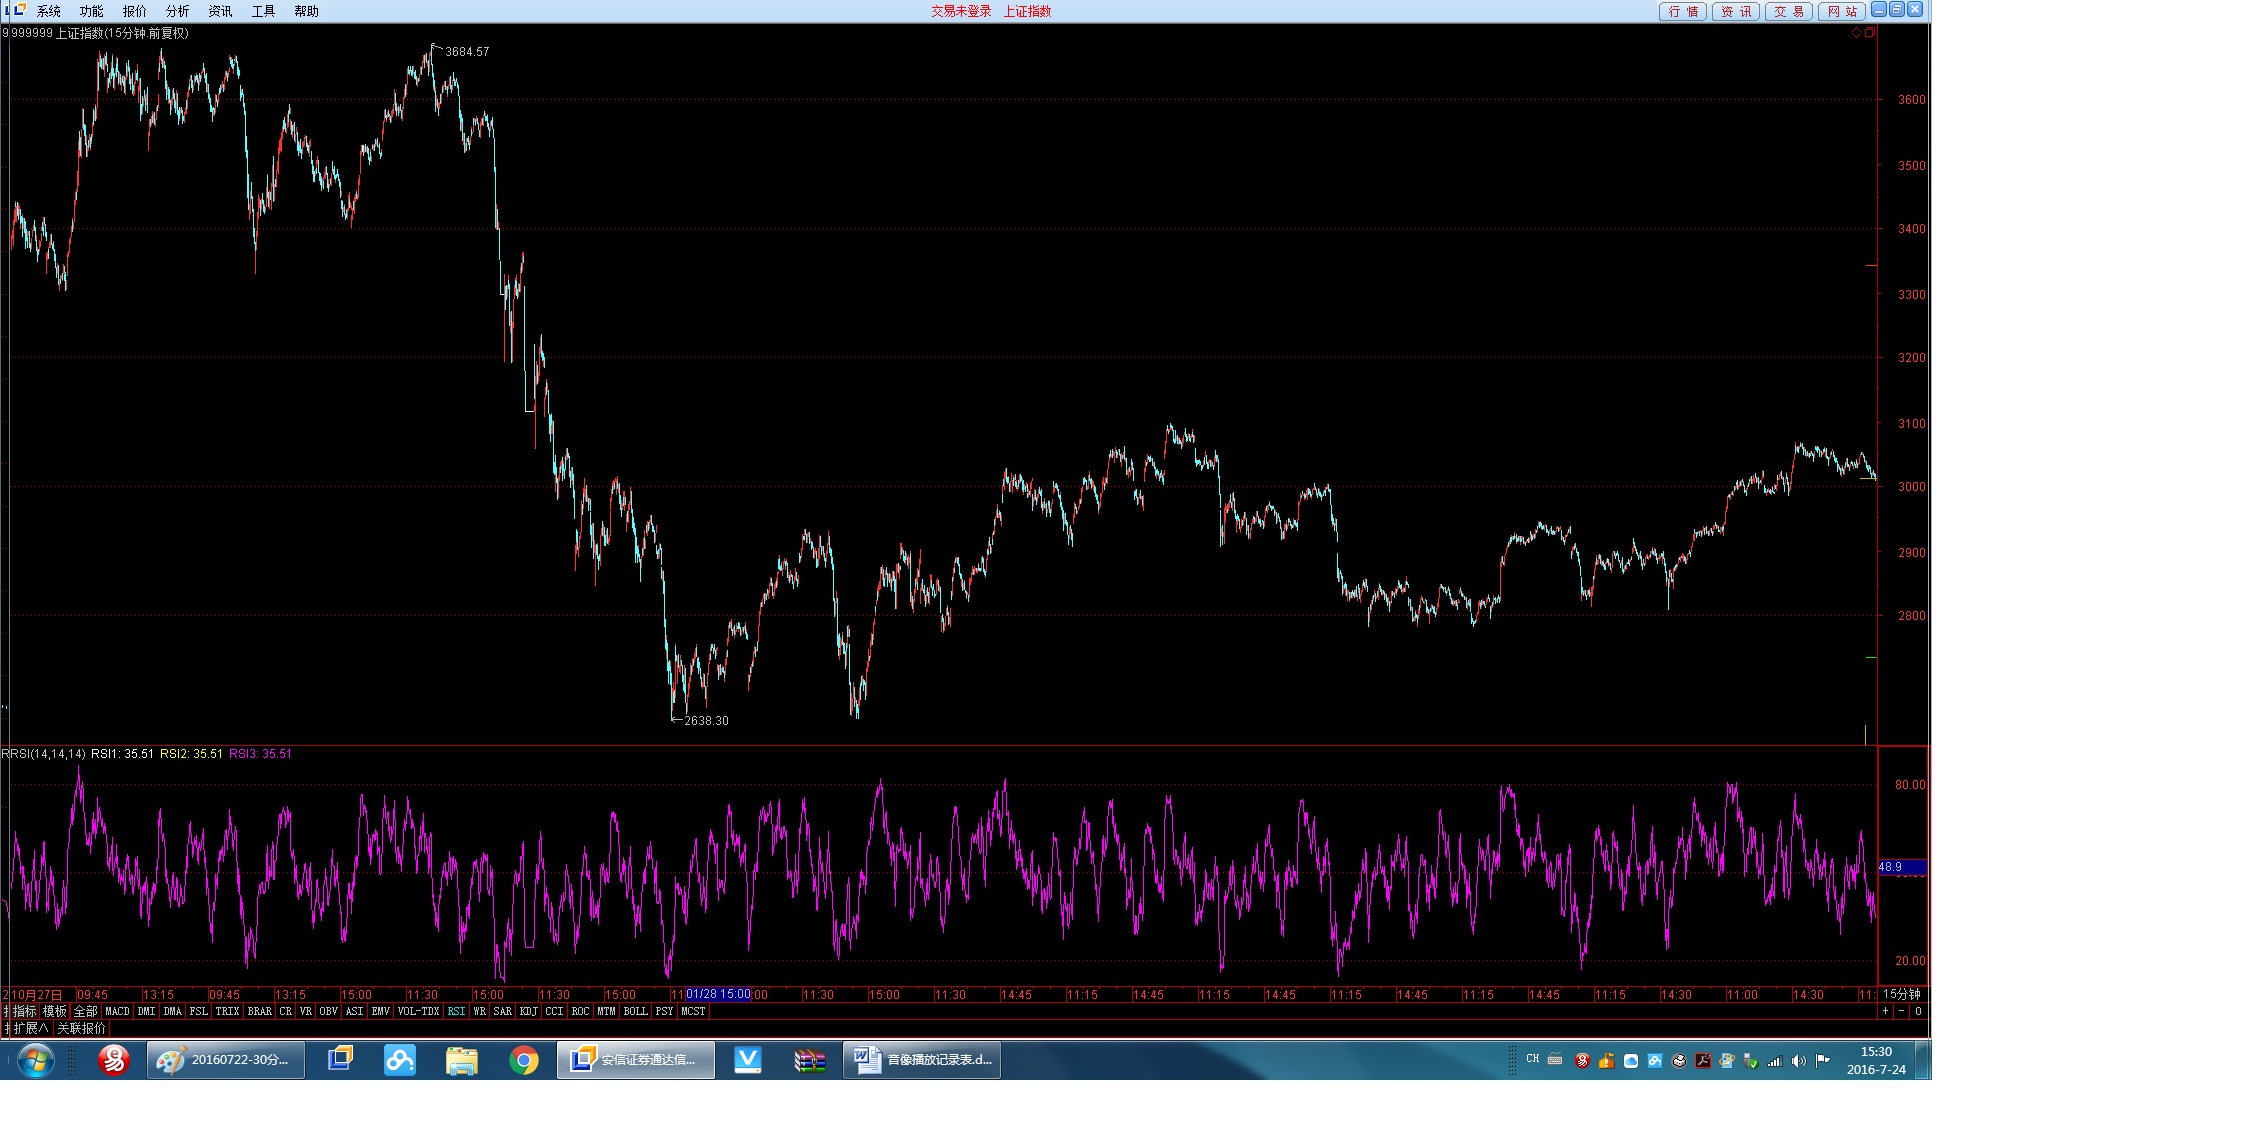This screenshot has height=1137, width=2256.
Task: Click the 3684.57 high price label
Action: pos(467,52)
